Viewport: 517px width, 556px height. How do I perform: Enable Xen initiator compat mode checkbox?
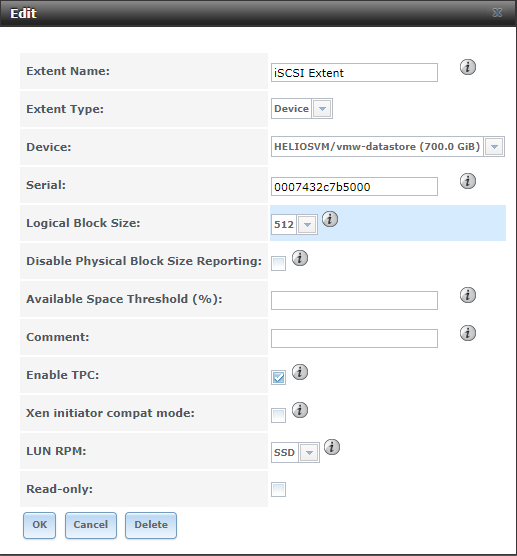[278, 416]
